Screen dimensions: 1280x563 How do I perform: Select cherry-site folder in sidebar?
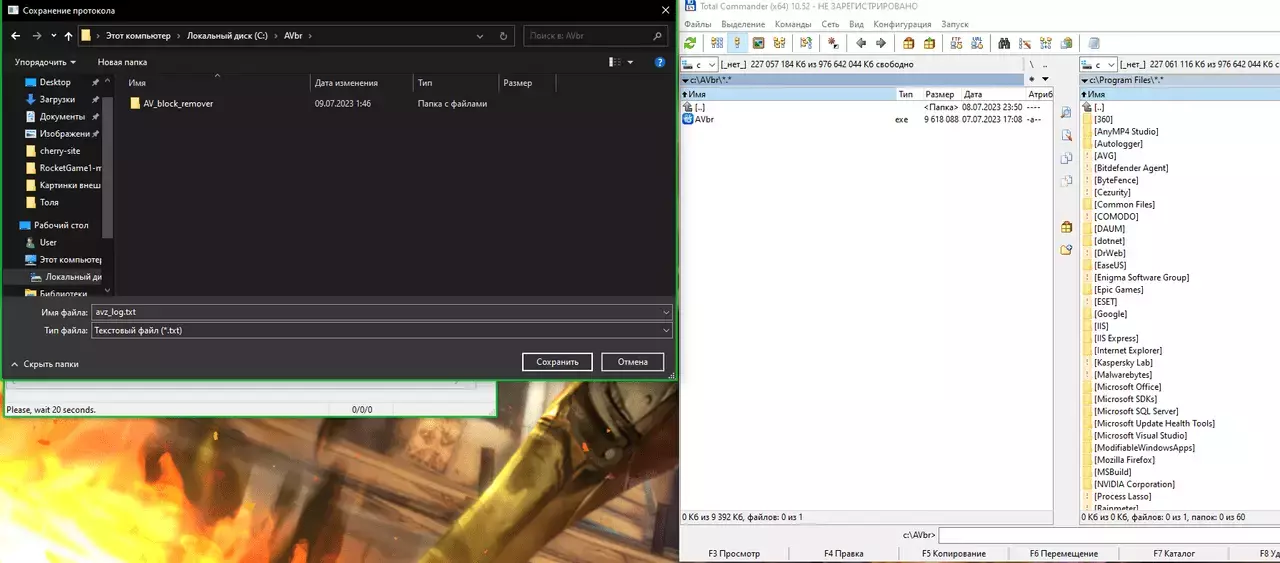[59, 151]
